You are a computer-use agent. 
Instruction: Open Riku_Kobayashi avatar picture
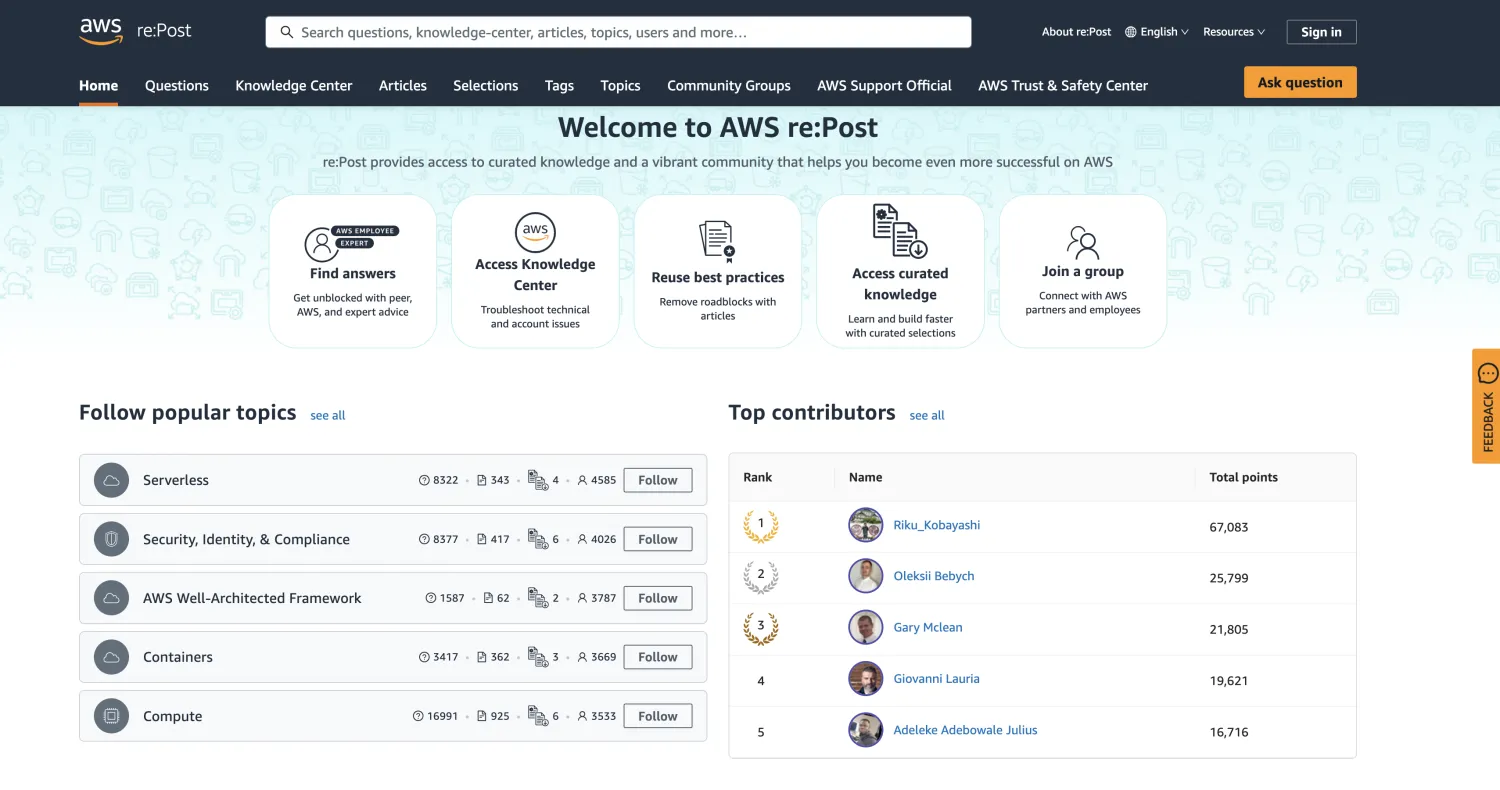click(x=866, y=525)
